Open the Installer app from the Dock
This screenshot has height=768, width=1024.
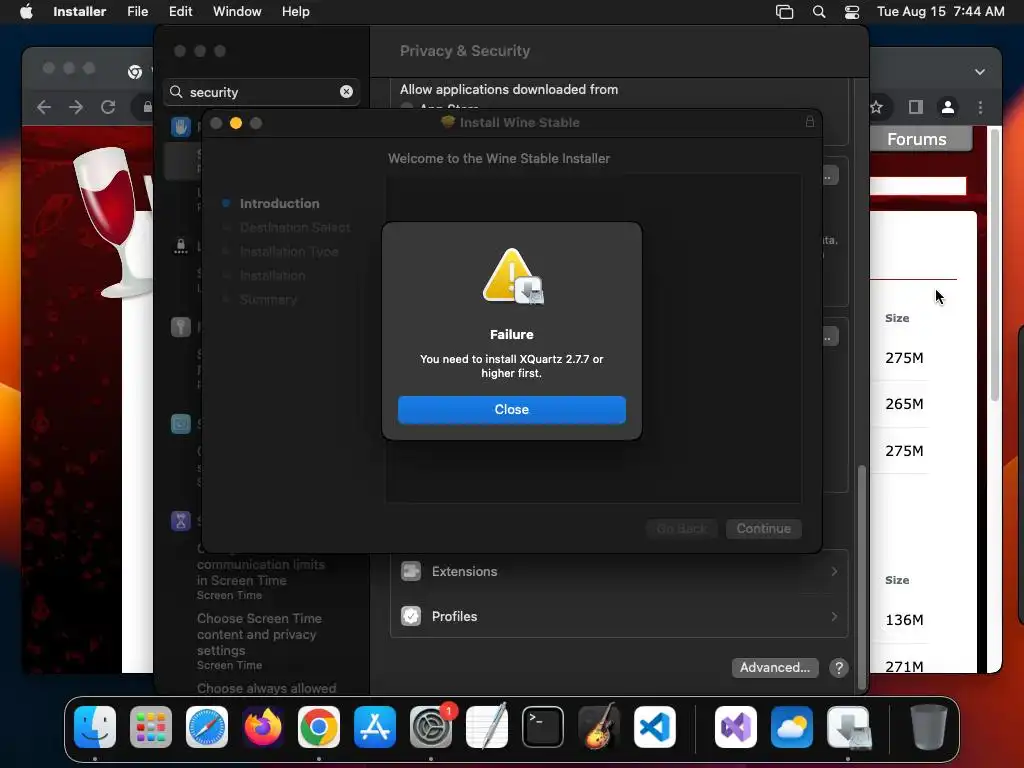point(848,727)
